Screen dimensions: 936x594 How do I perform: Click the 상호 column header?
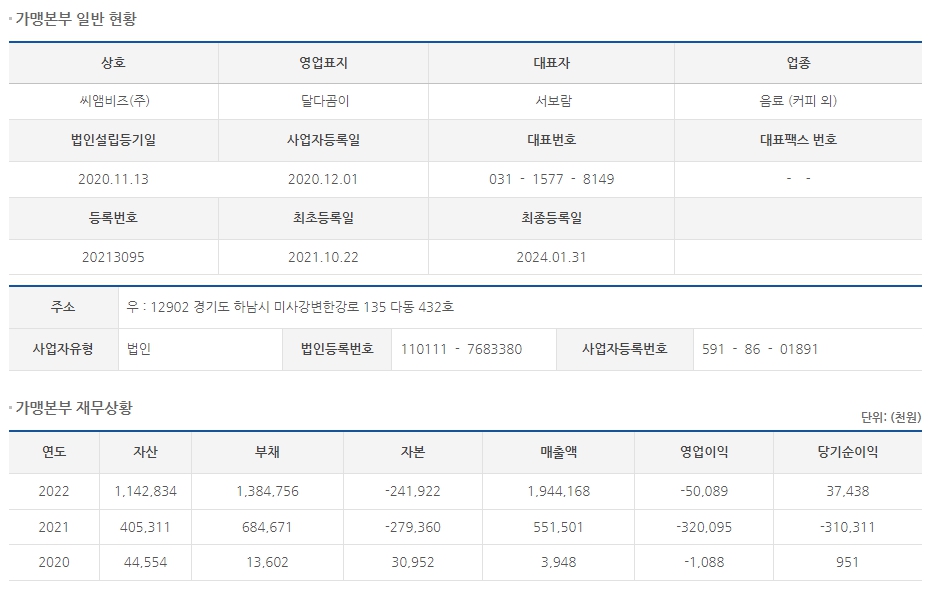coord(113,63)
